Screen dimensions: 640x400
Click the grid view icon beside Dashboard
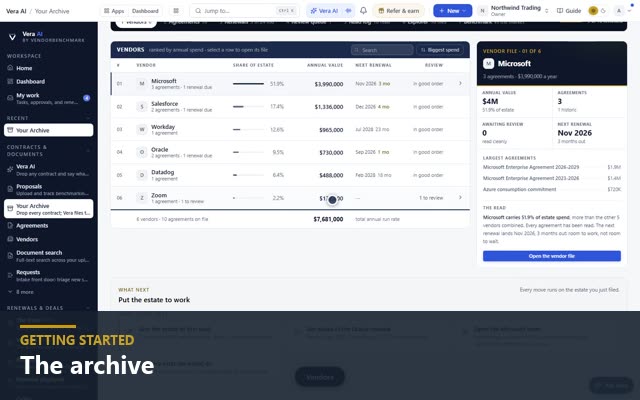point(176,11)
